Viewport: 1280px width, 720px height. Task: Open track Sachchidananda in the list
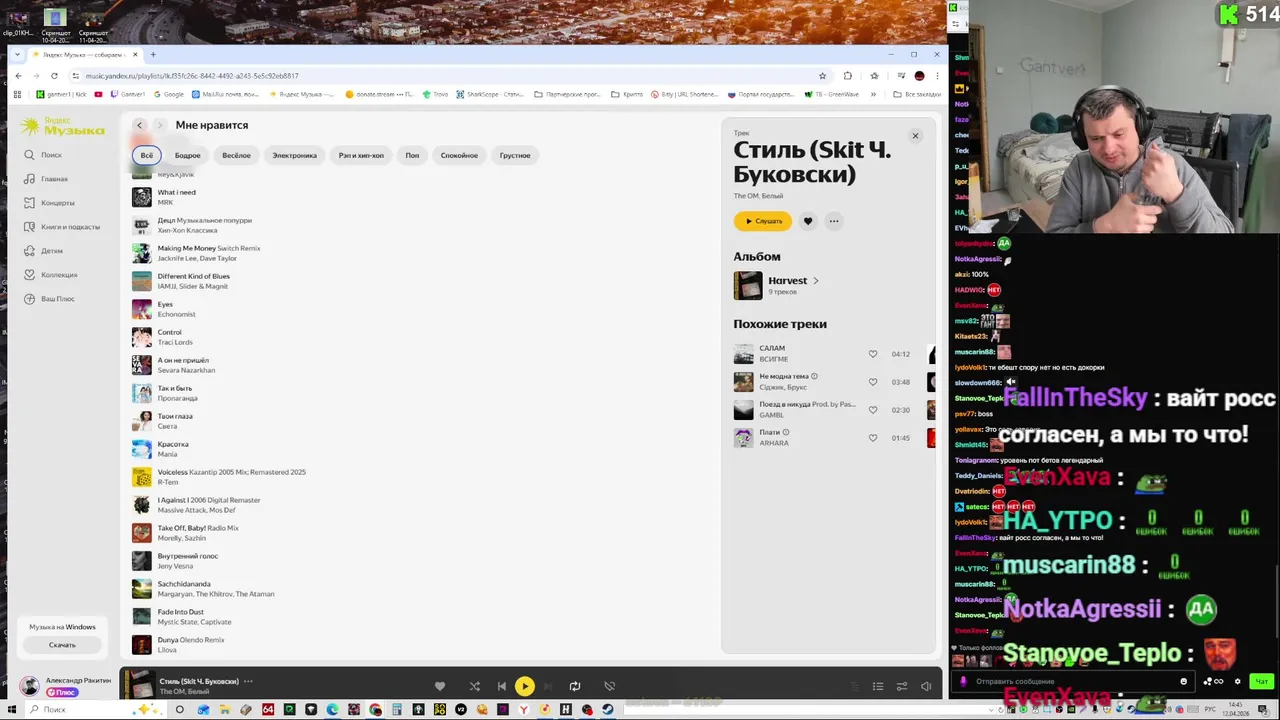coord(184,584)
